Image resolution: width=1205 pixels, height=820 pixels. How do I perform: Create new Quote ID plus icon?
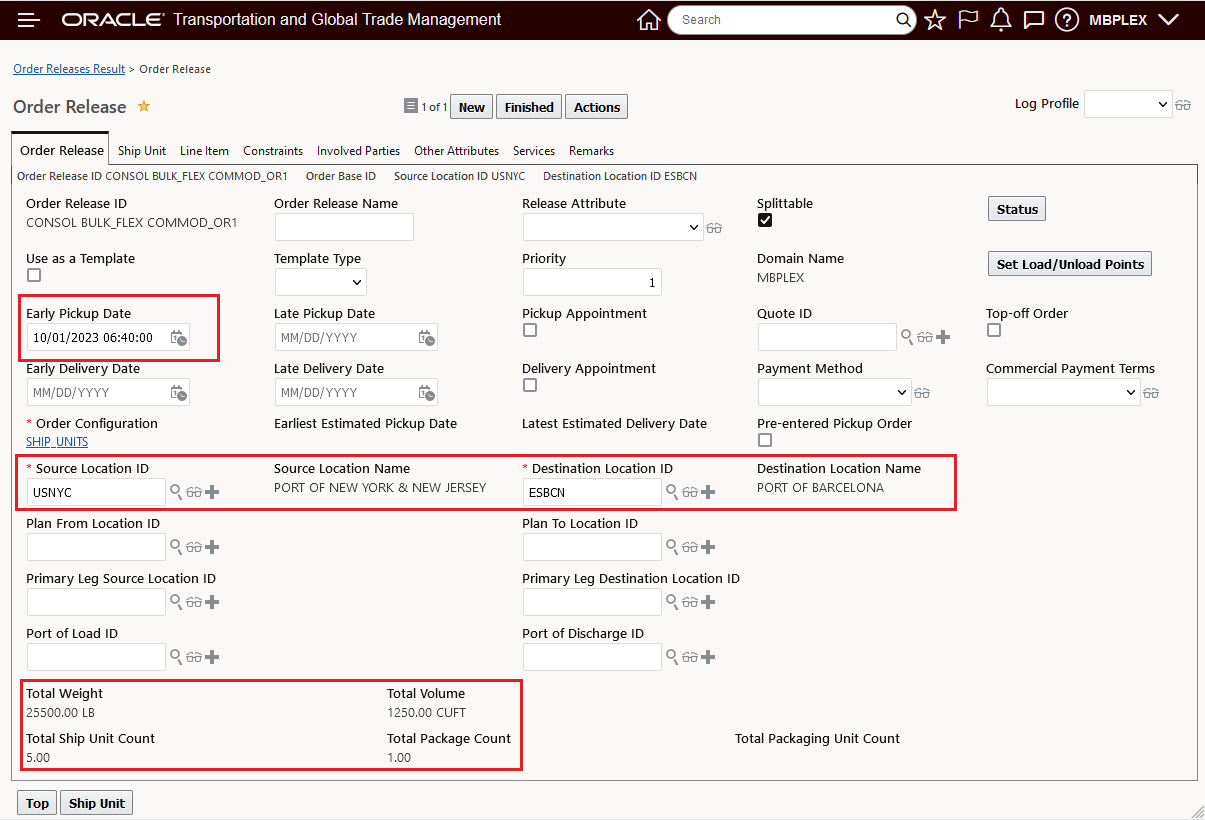click(x=943, y=337)
